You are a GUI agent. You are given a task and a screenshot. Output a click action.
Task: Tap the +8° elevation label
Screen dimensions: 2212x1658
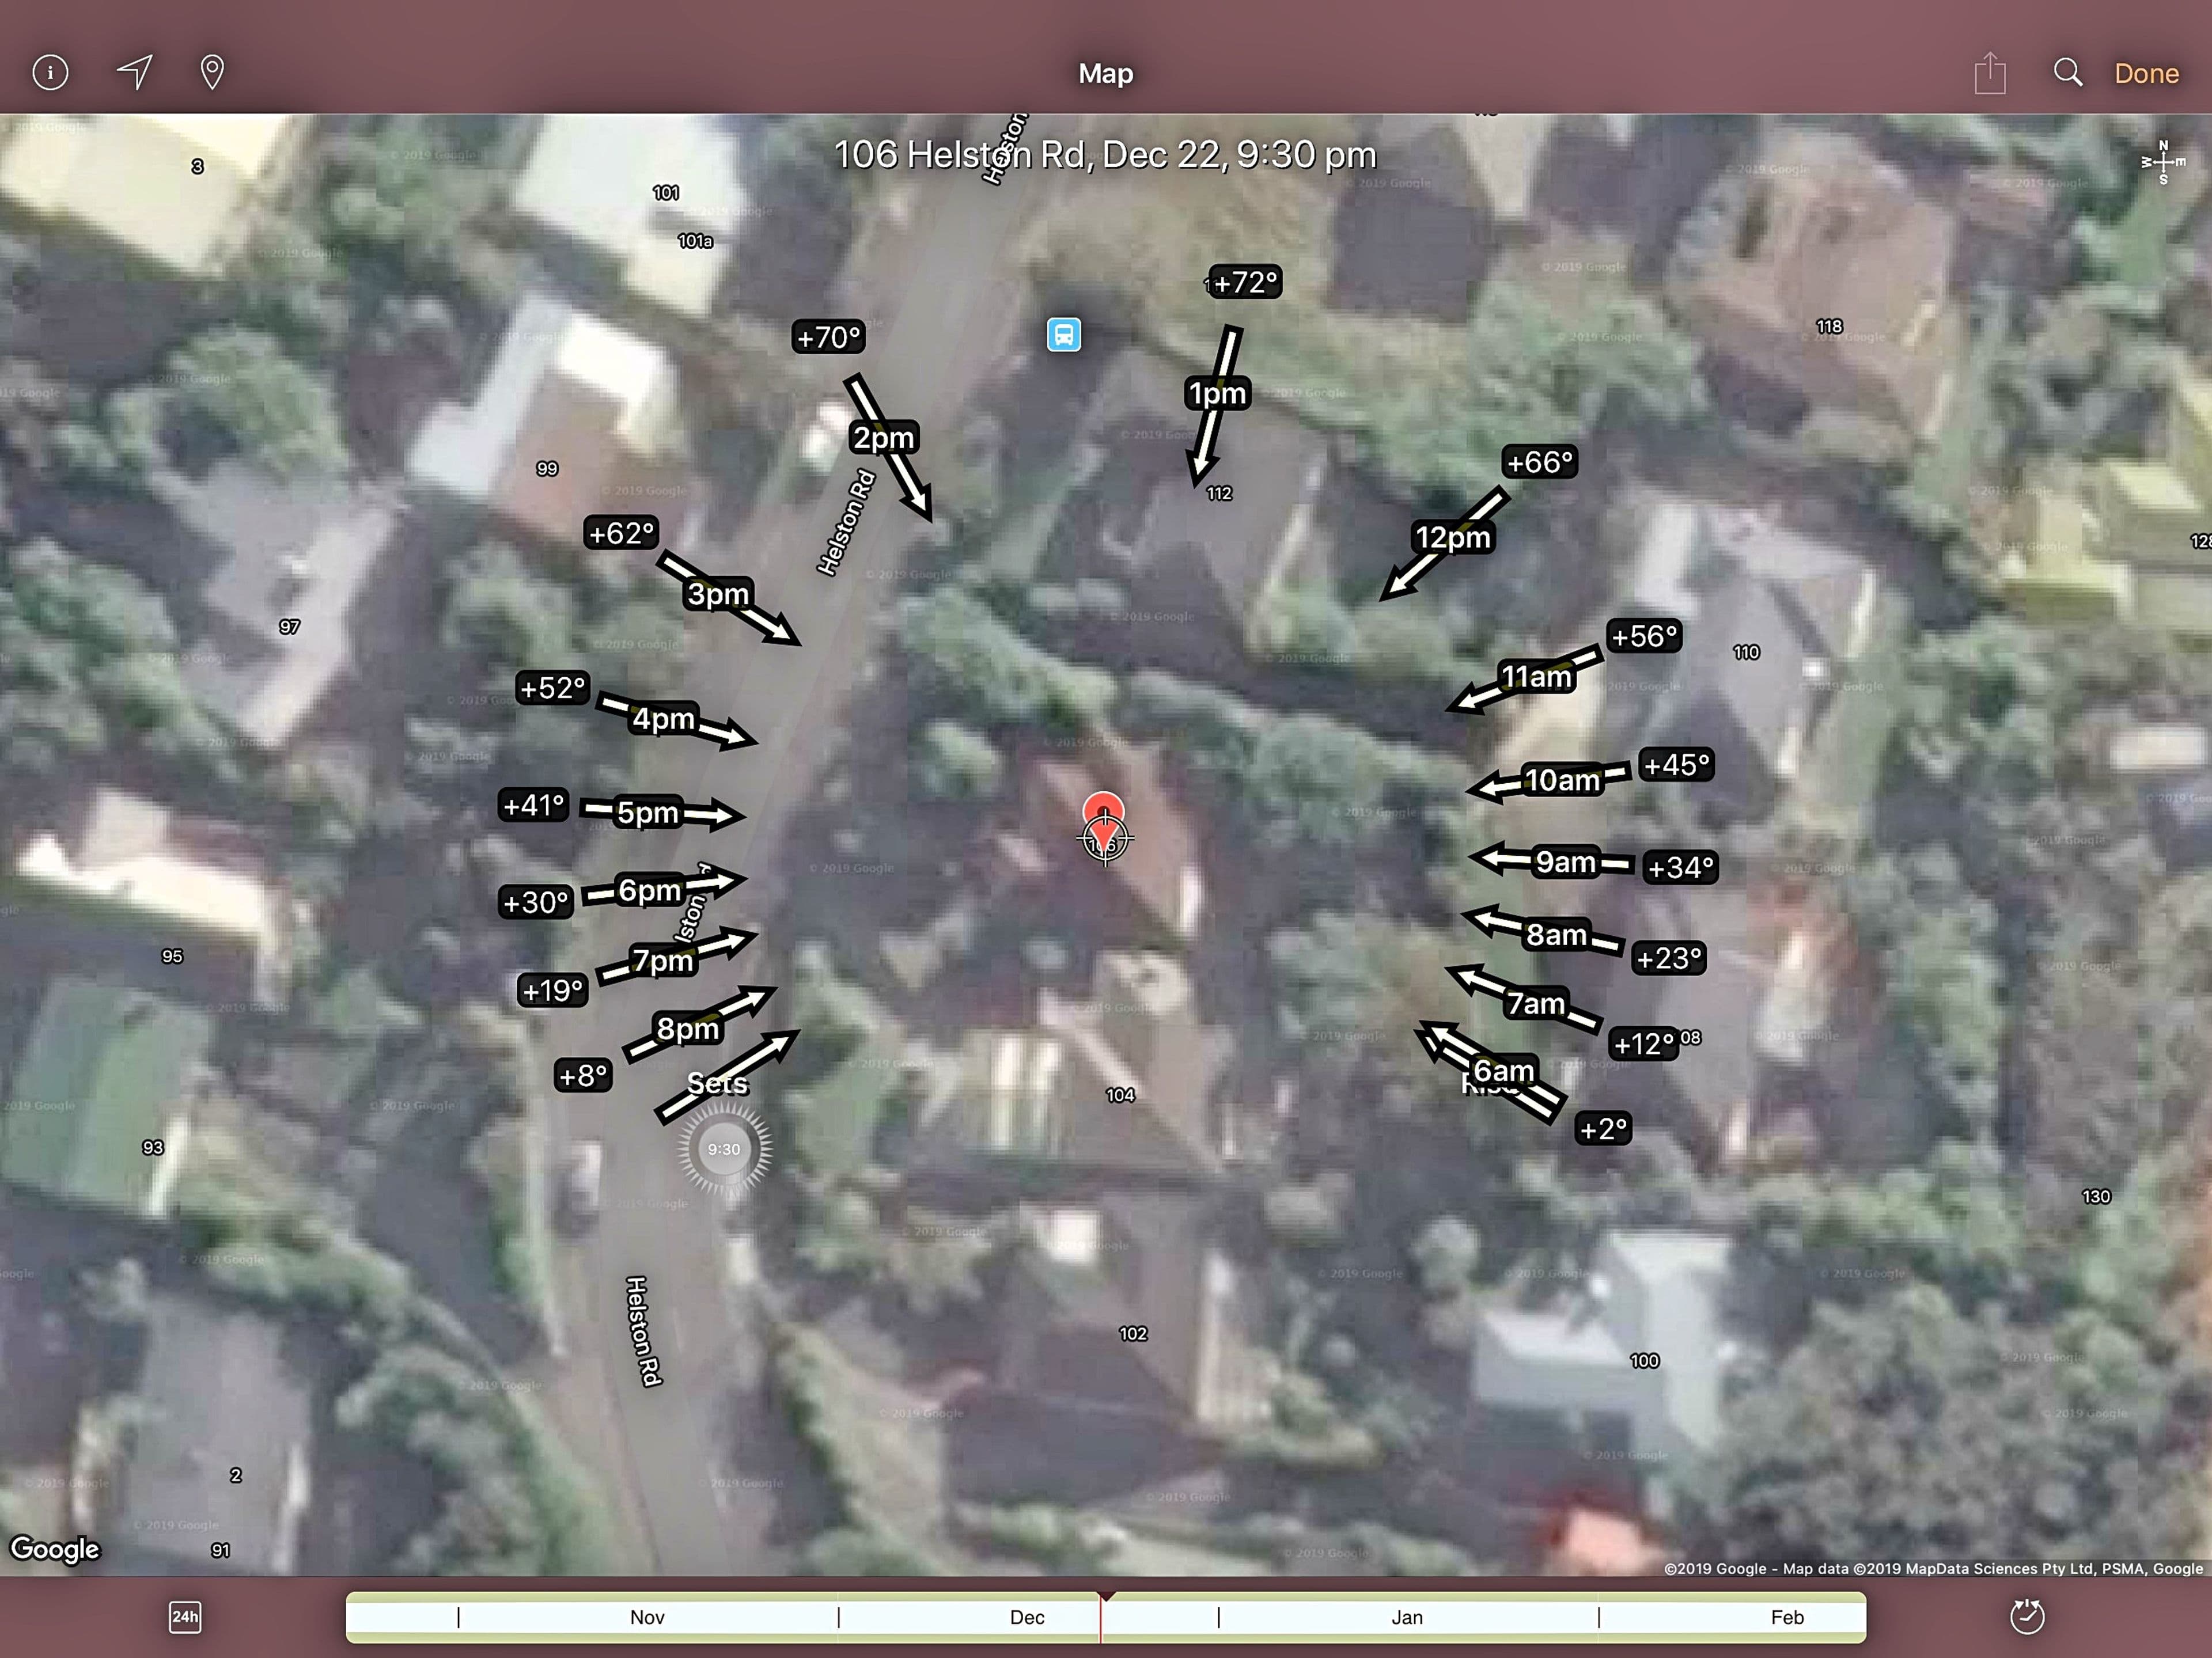coord(582,1076)
